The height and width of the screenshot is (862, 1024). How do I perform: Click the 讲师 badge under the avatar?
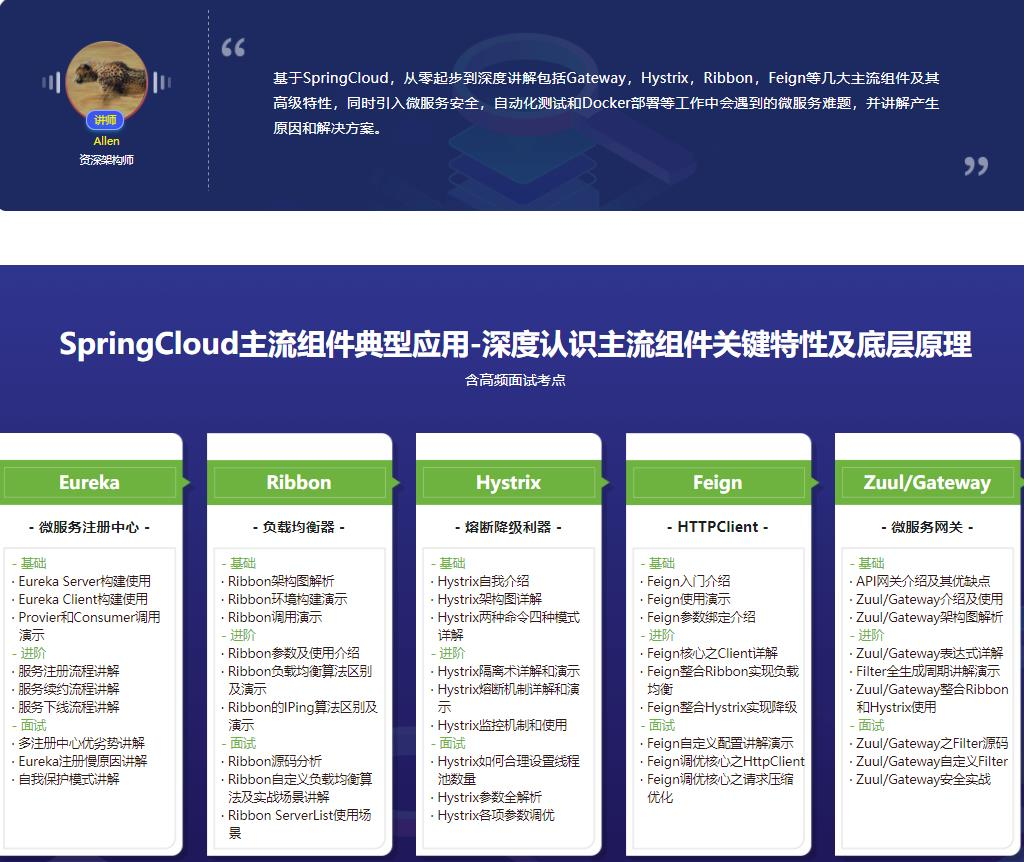(106, 120)
